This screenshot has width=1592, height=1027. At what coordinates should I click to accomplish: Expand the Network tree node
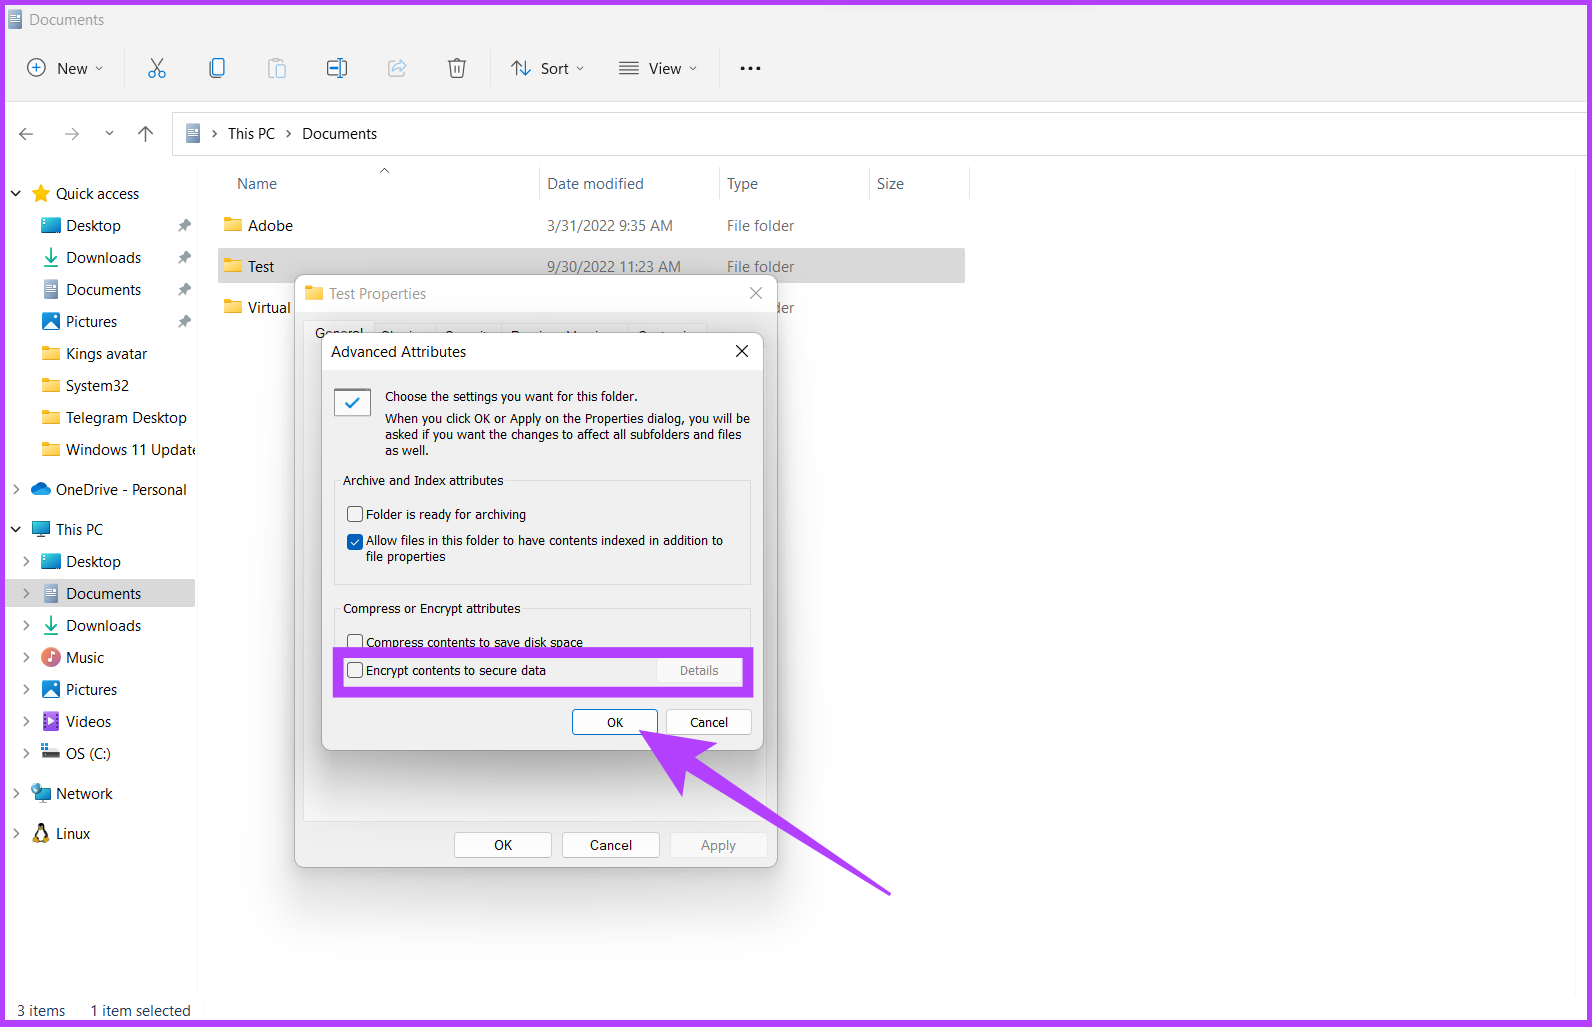(x=16, y=794)
